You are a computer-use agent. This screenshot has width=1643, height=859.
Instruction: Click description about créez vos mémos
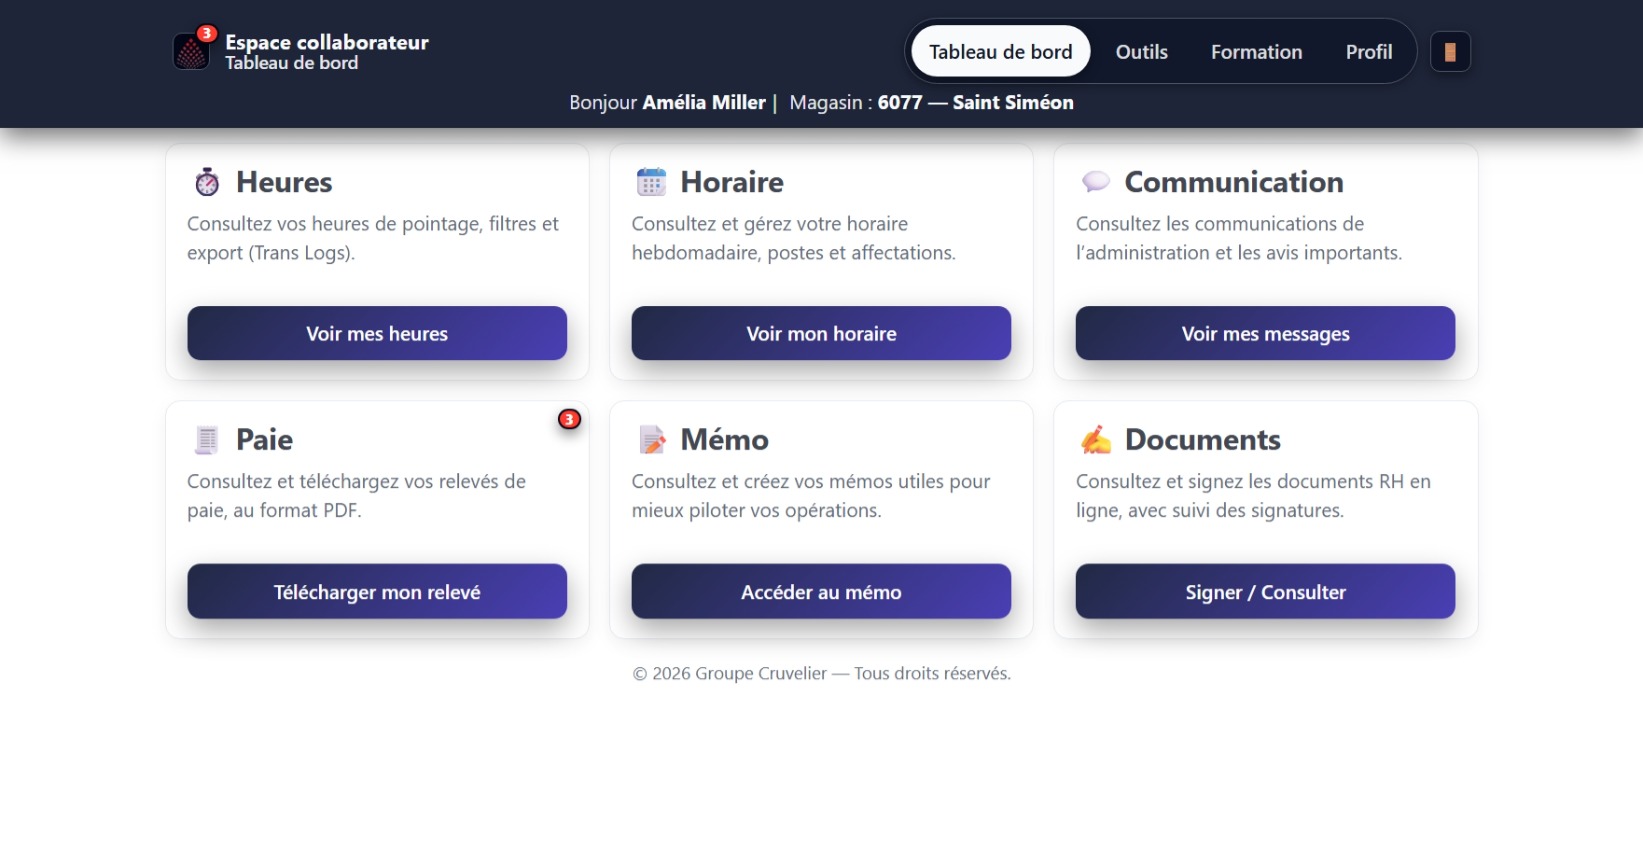pyautogui.click(x=811, y=495)
